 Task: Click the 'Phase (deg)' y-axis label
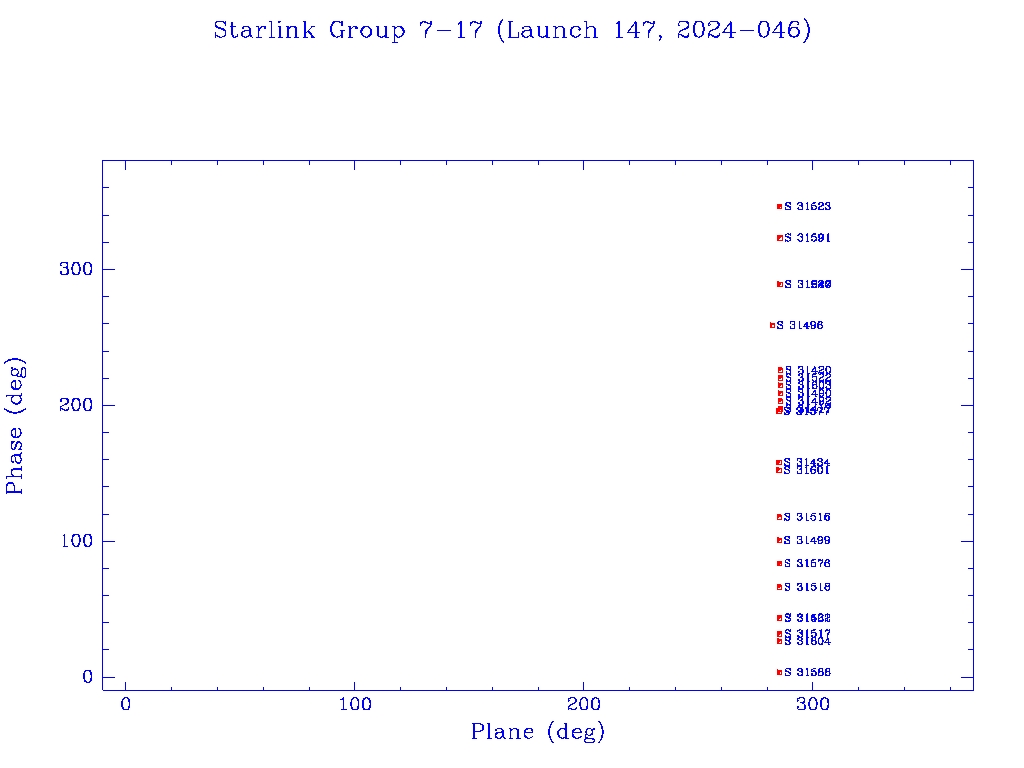14,426
